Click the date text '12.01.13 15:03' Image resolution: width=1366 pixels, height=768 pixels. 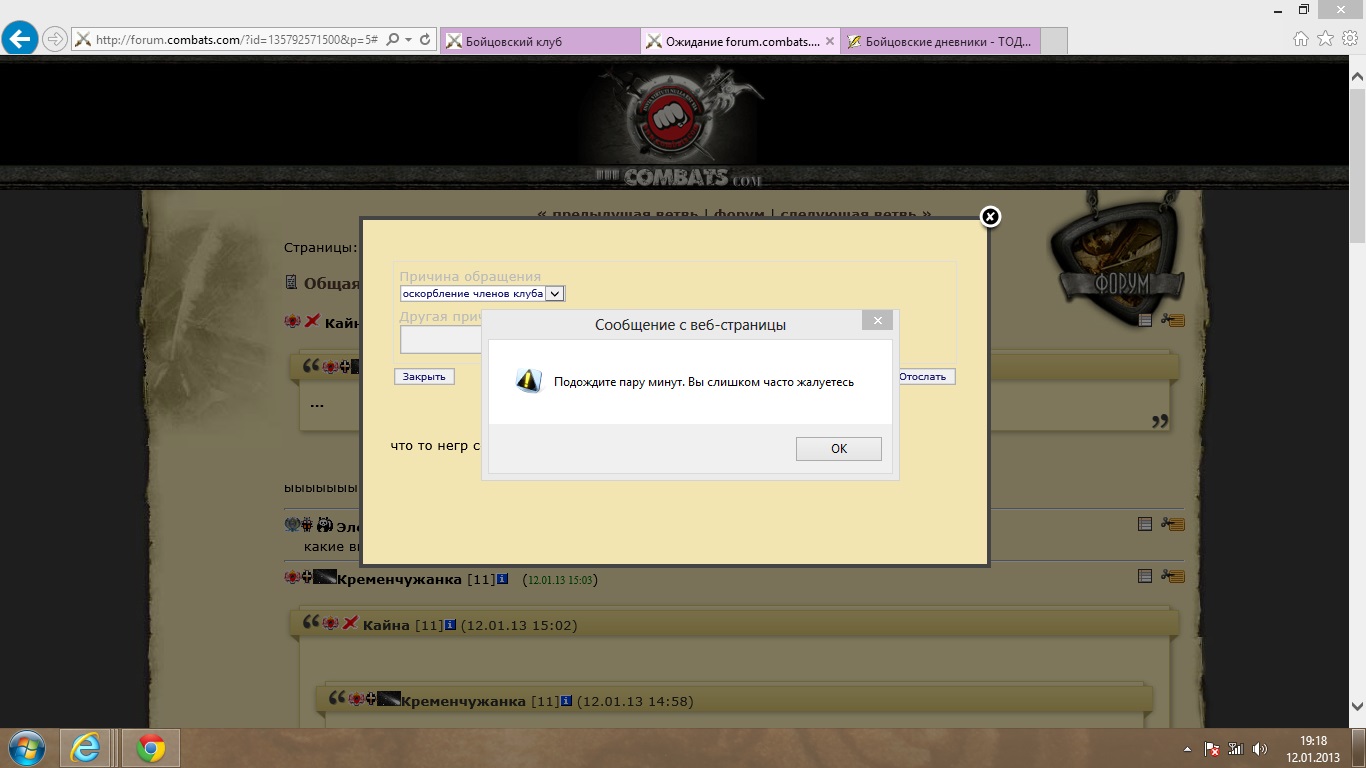click(x=560, y=580)
